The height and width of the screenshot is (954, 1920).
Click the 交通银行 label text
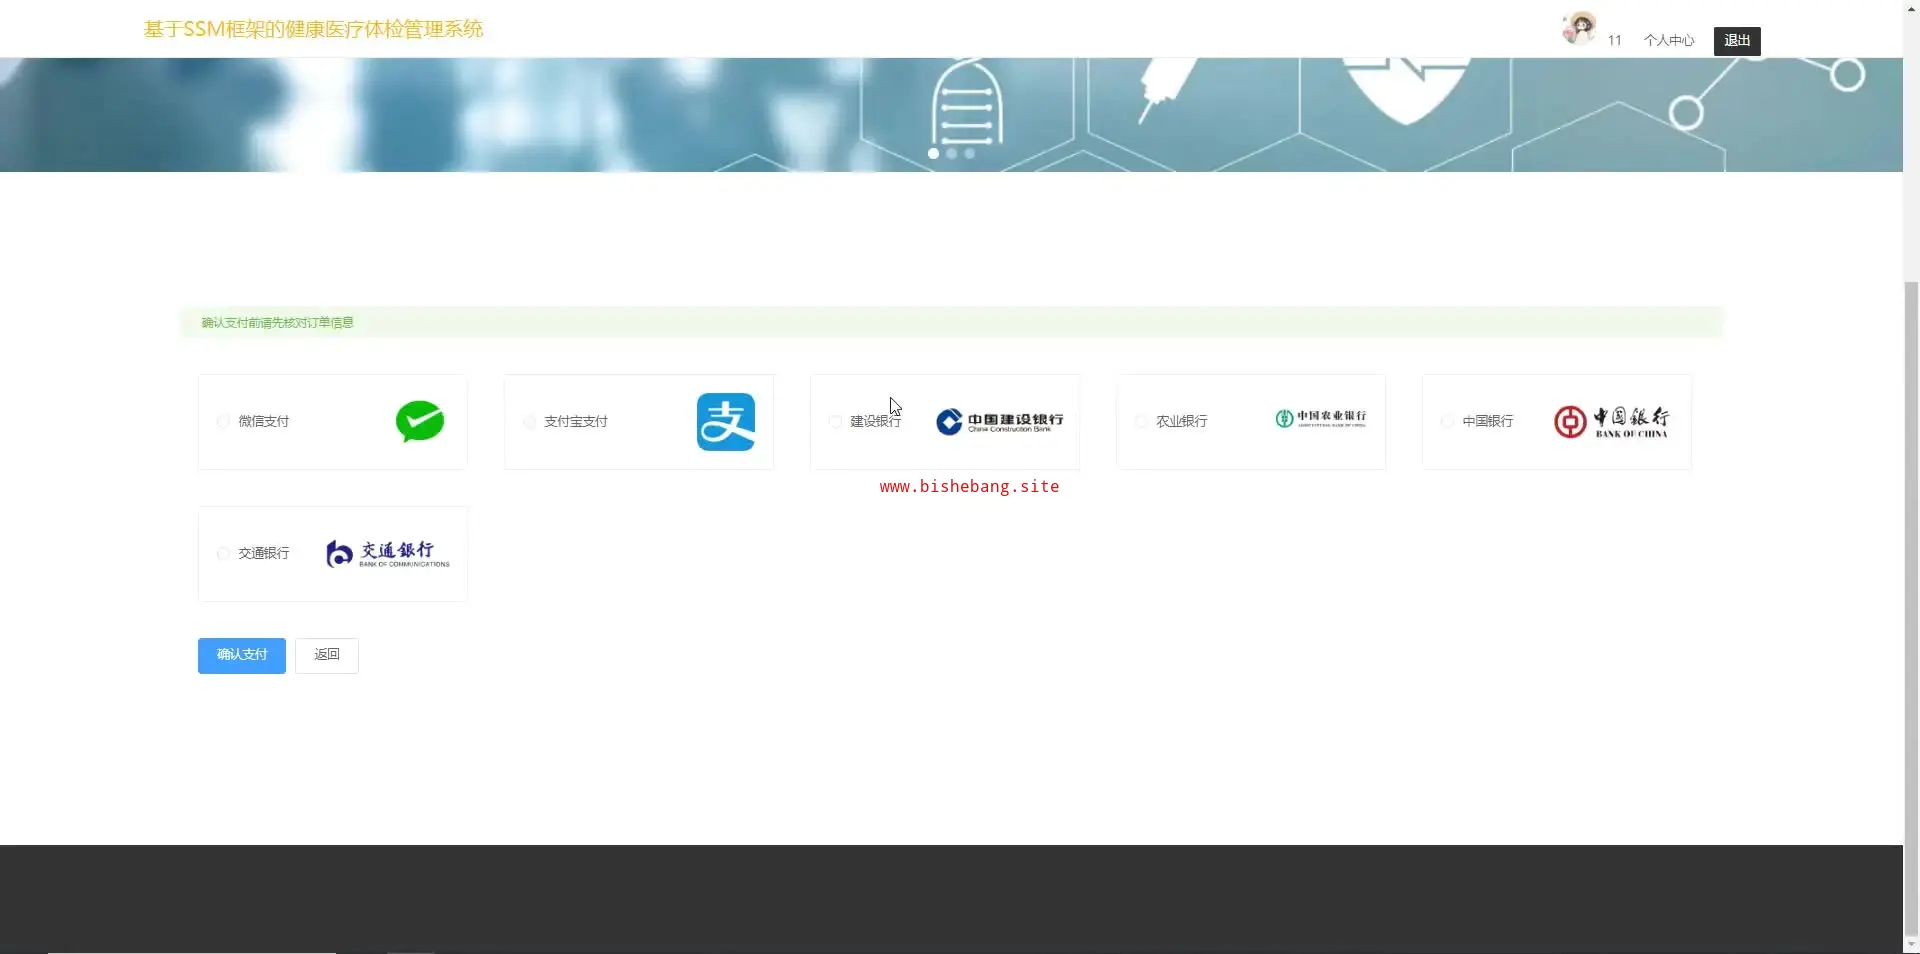264,553
